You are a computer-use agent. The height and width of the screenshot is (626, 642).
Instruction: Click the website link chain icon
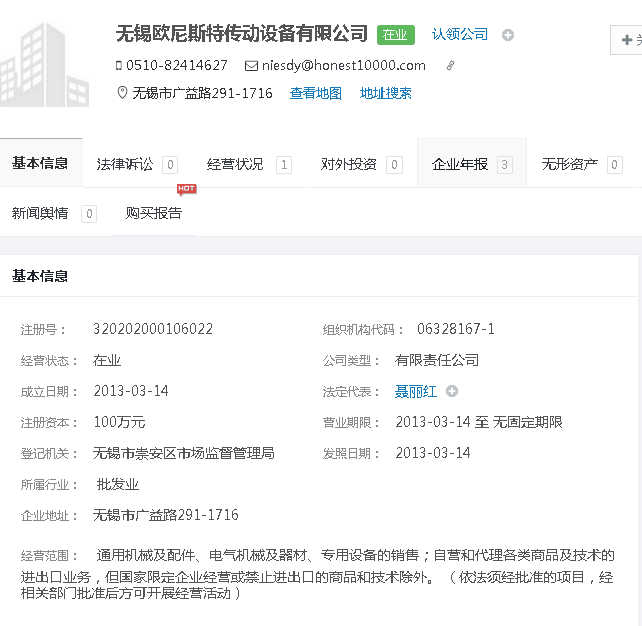(x=450, y=66)
